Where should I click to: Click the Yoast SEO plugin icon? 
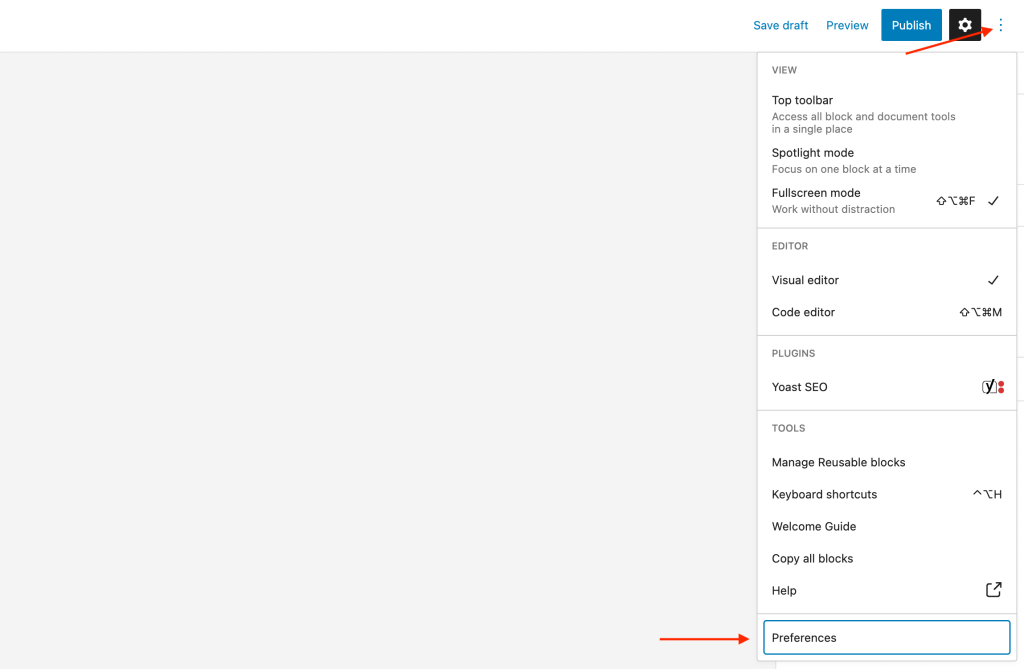point(991,387)
